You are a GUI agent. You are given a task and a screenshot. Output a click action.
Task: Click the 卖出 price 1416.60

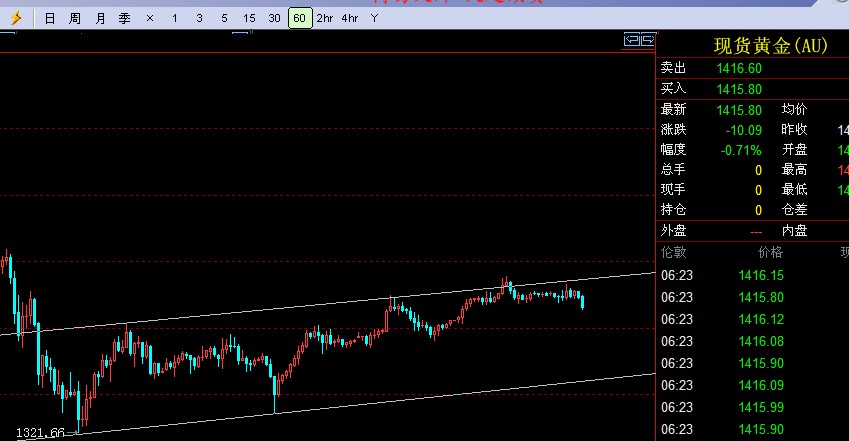click(739, 68)
